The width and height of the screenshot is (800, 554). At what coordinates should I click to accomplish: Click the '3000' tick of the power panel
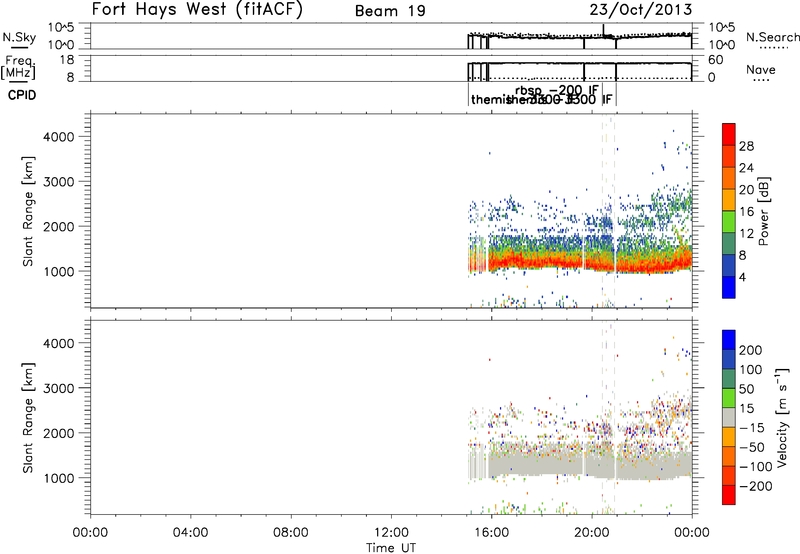tap(58, 182)
